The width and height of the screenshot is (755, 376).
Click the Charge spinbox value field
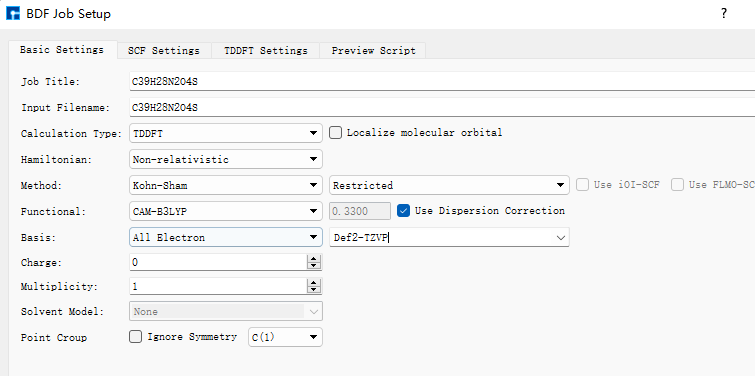[x=218, y=262]
